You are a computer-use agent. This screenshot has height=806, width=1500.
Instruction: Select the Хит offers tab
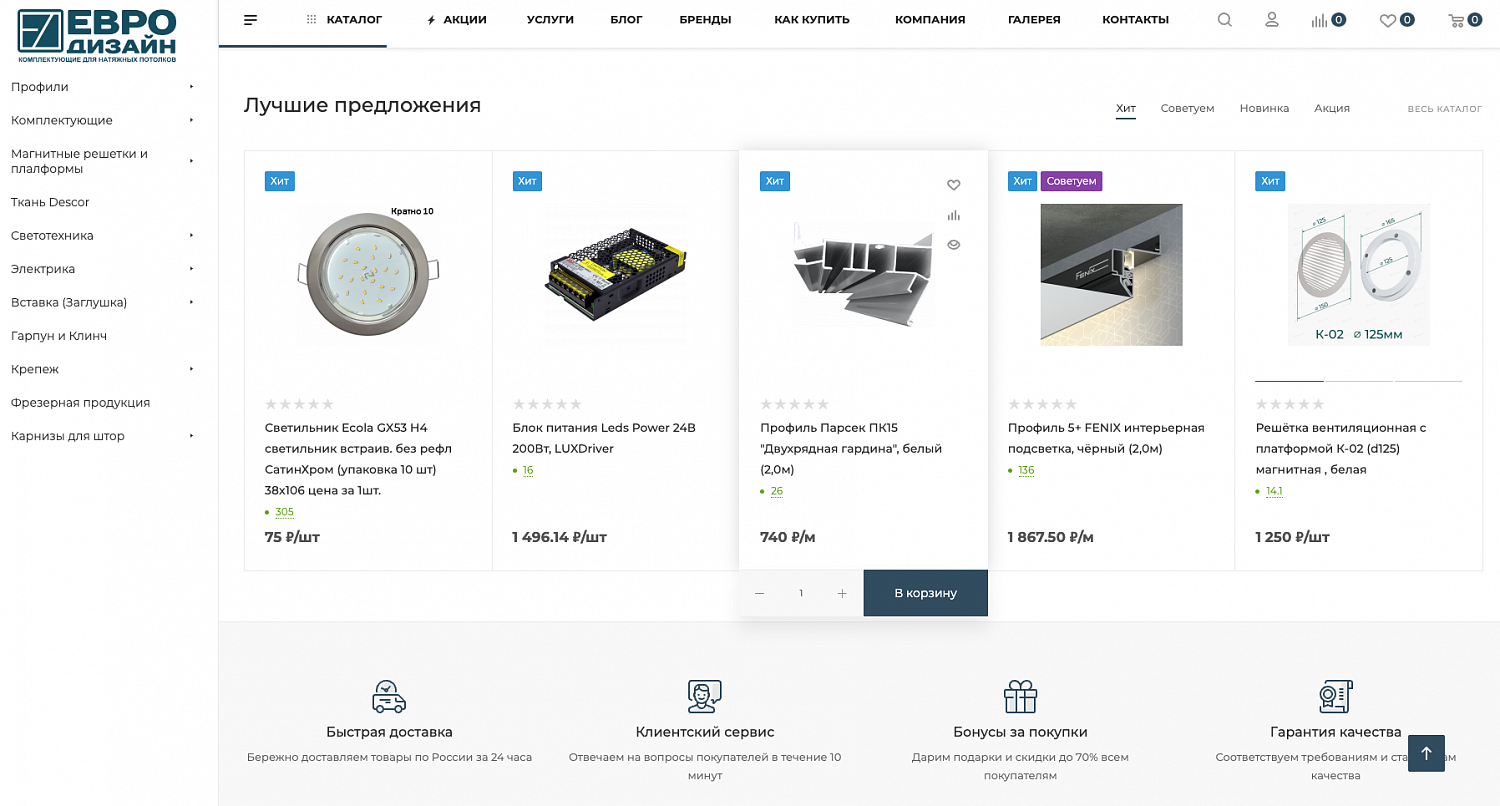[1126, 108]
